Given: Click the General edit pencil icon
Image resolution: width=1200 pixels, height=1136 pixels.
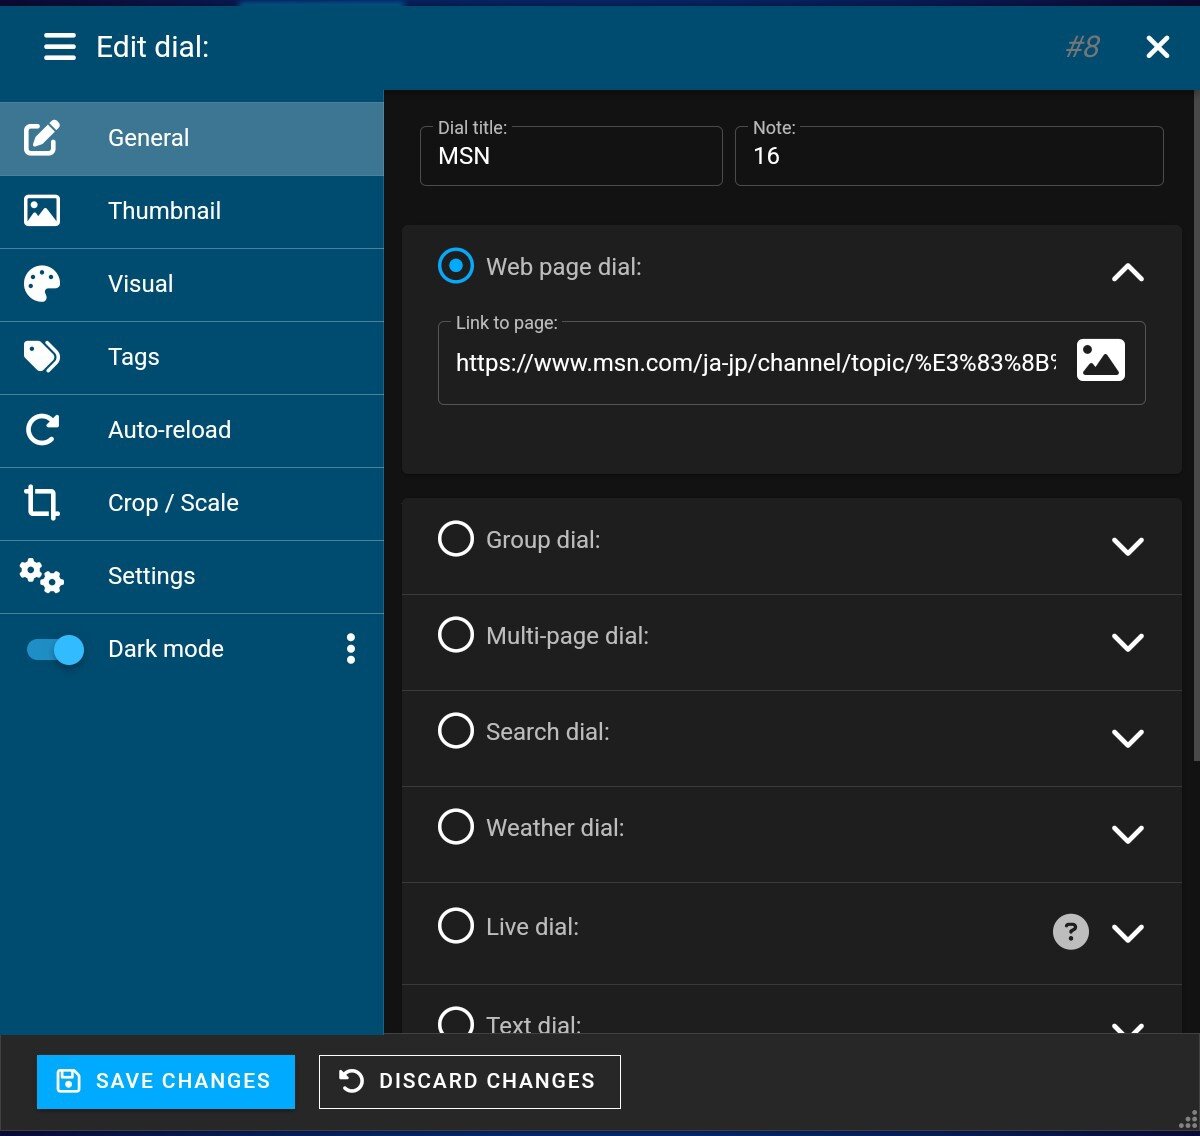Looking at the screenshot, I should [42, 138].
